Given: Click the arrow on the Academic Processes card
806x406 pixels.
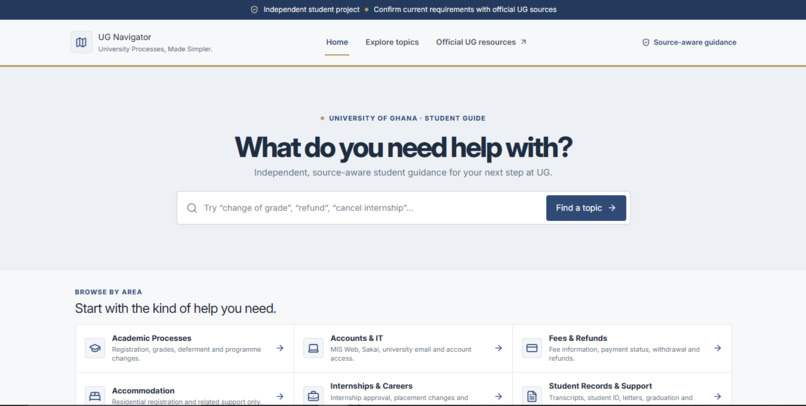Looking at the screenshot, I should tap(280, 348).
